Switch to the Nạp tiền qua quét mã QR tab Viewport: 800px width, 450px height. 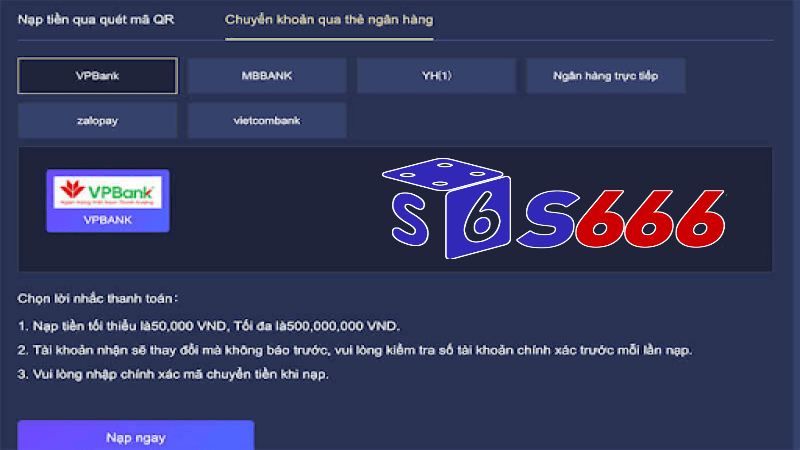tap(96, 20)
